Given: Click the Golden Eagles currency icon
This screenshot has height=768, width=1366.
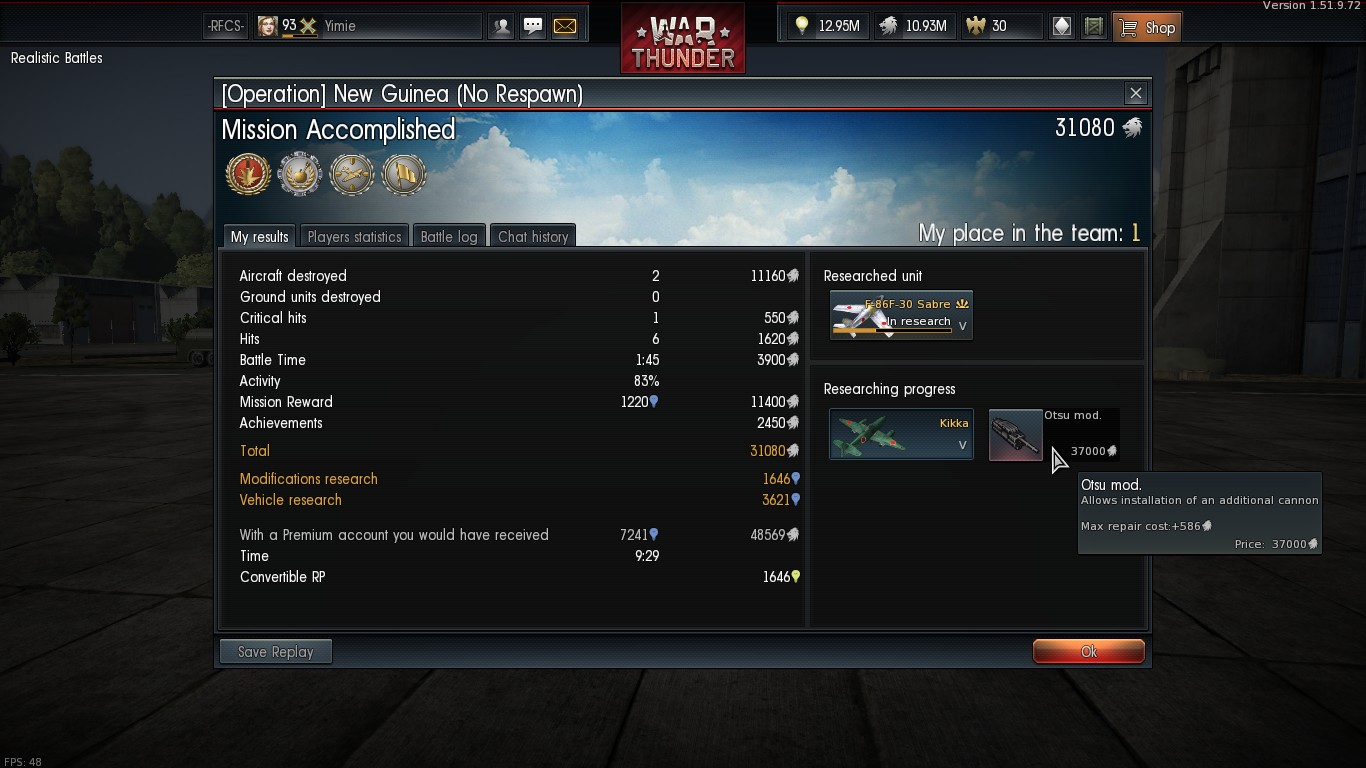Looking at the screenshot, I should pyautogui.click(x=975, y=27).
